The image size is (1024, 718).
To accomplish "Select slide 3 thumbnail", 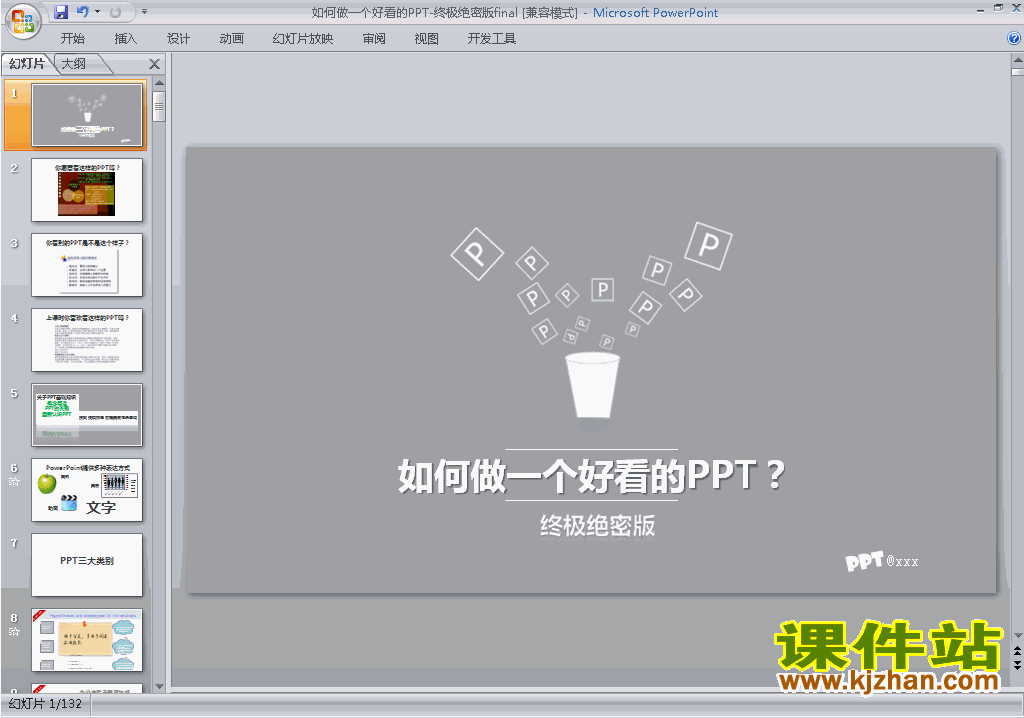I will pyautogui.click(x=87, y=265).
